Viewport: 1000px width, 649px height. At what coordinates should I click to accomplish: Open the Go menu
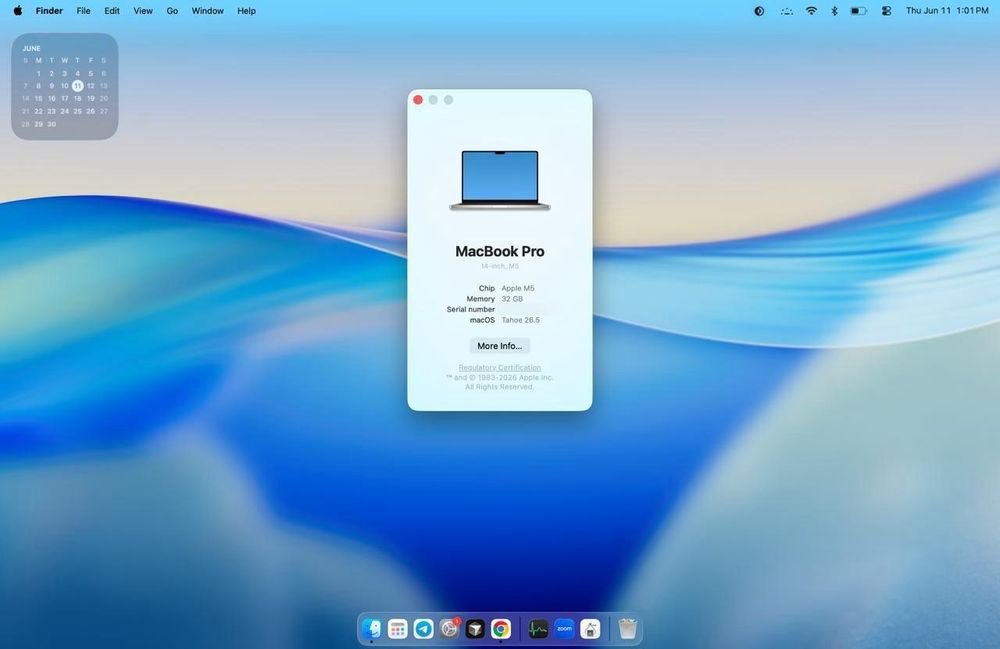point(172,11)
